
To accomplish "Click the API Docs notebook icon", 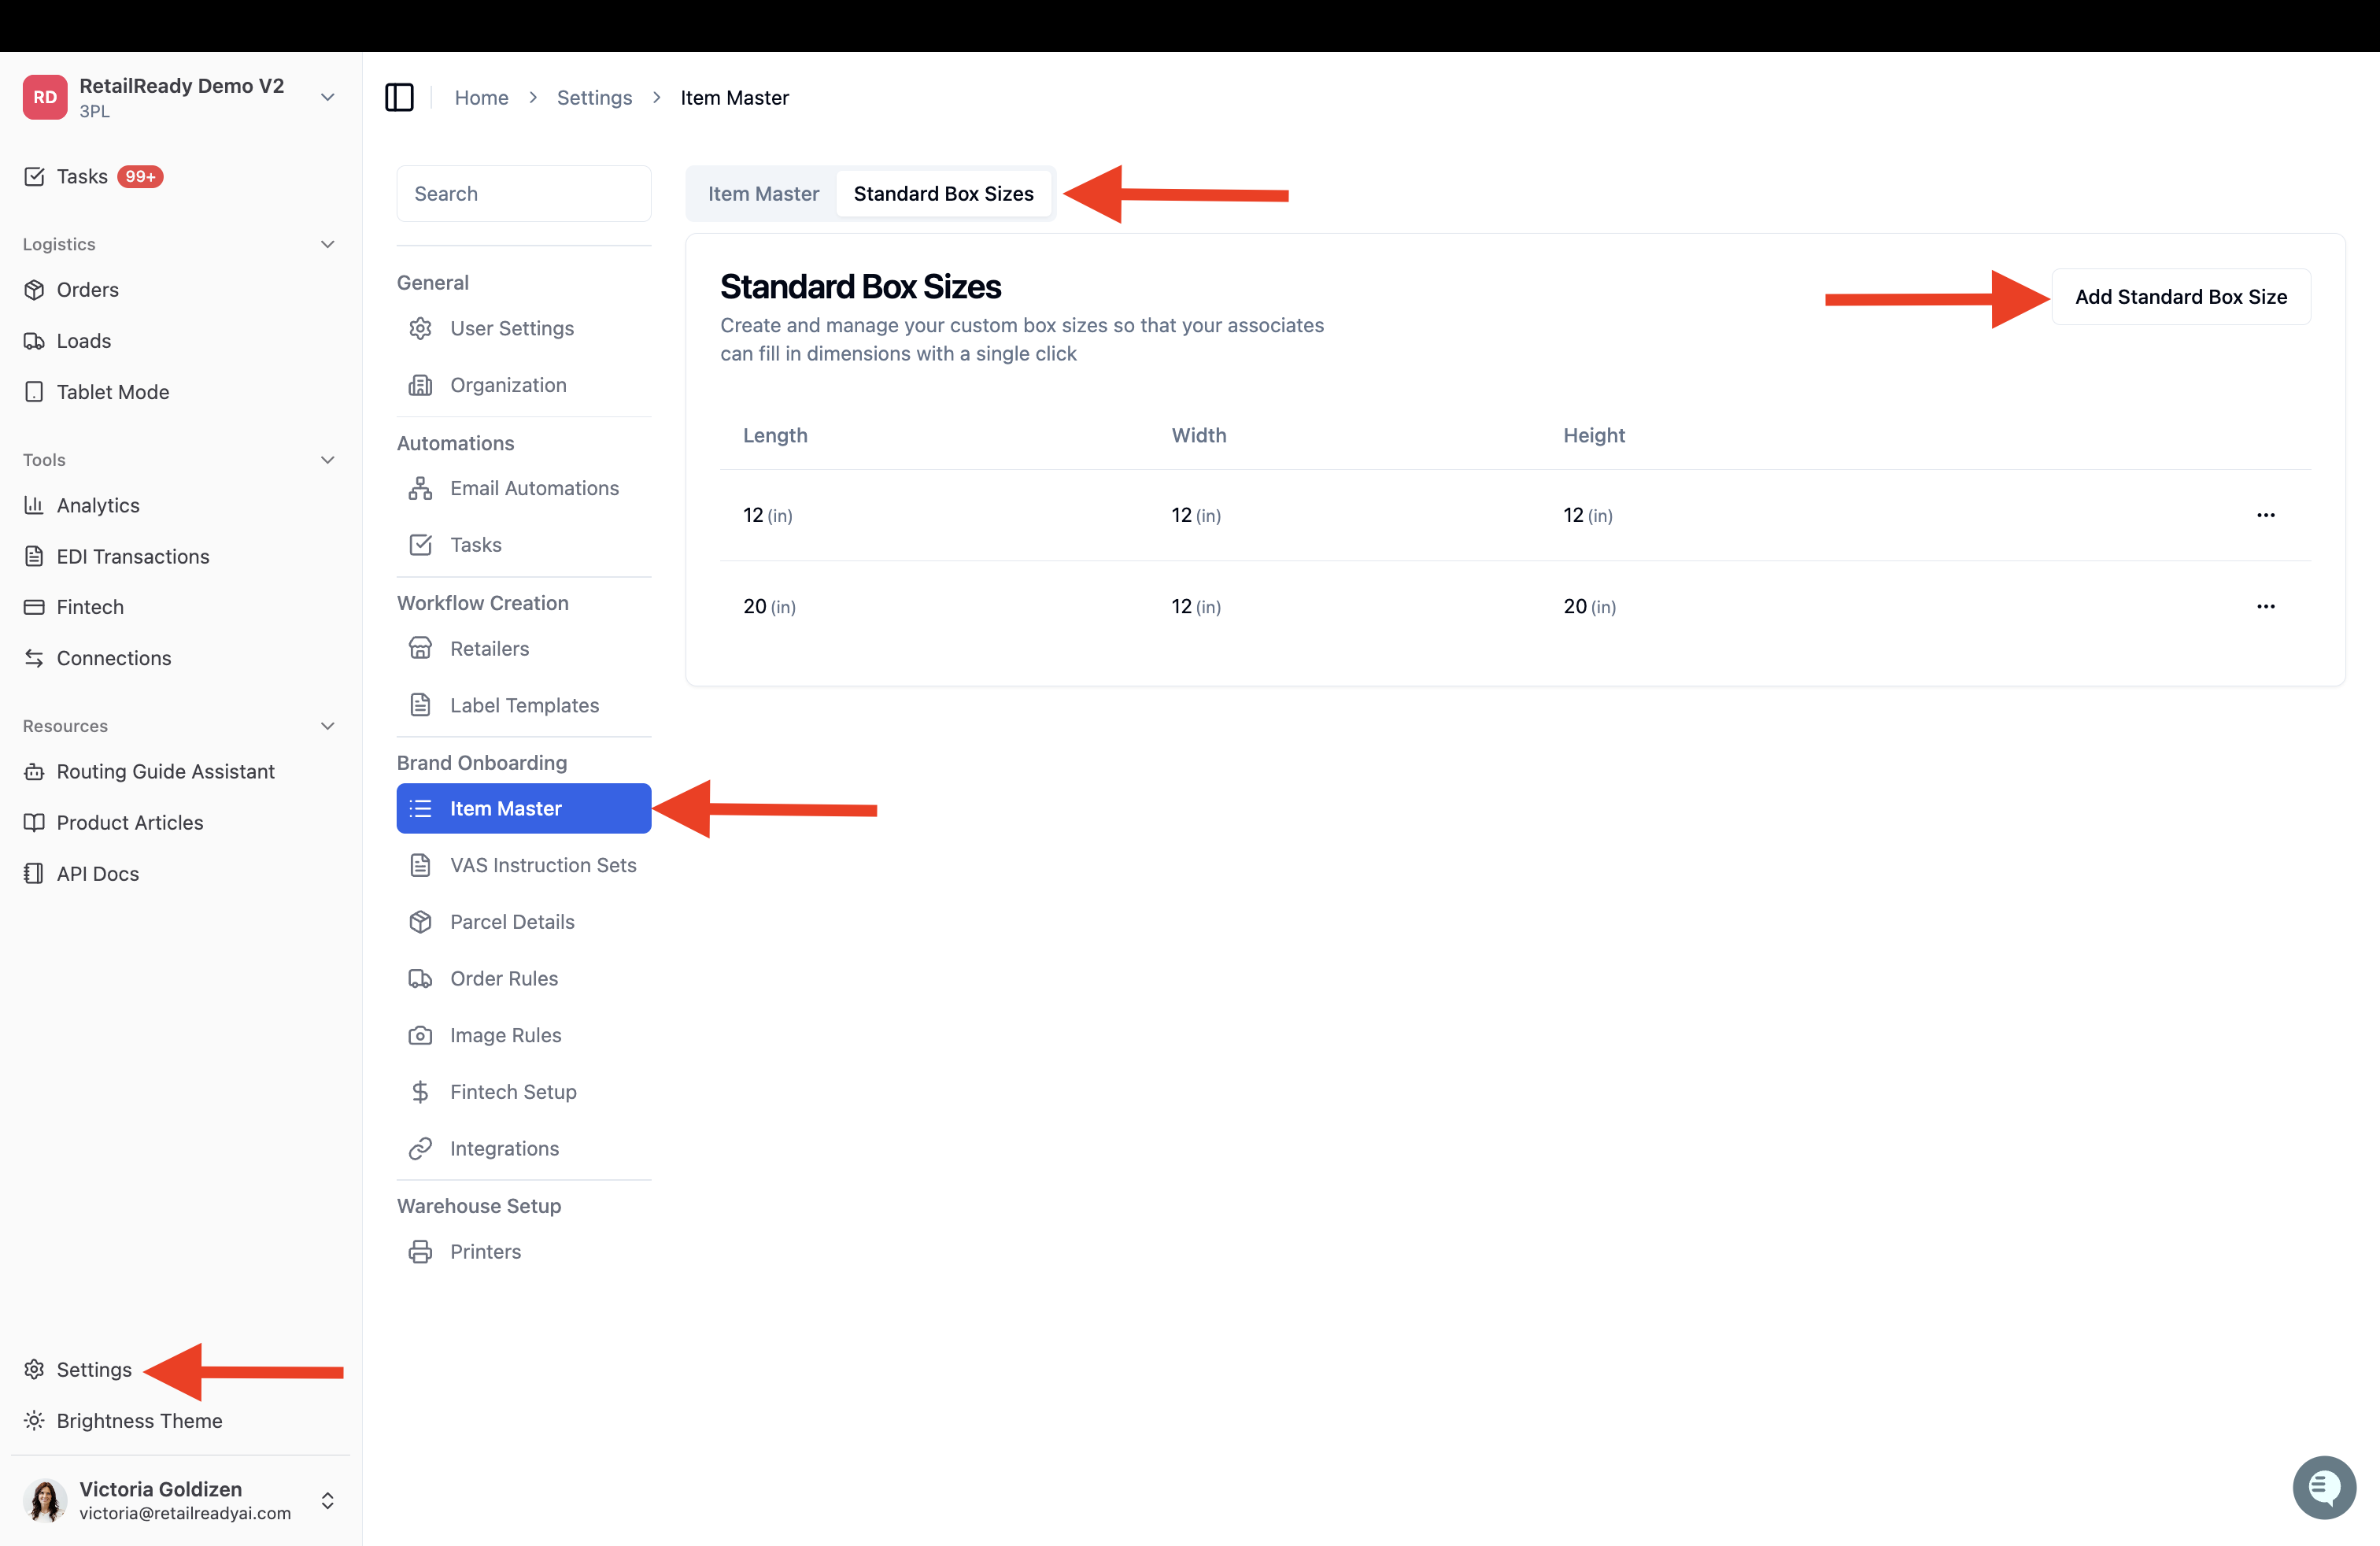I will pyautogui.click(x=34, y=873).
